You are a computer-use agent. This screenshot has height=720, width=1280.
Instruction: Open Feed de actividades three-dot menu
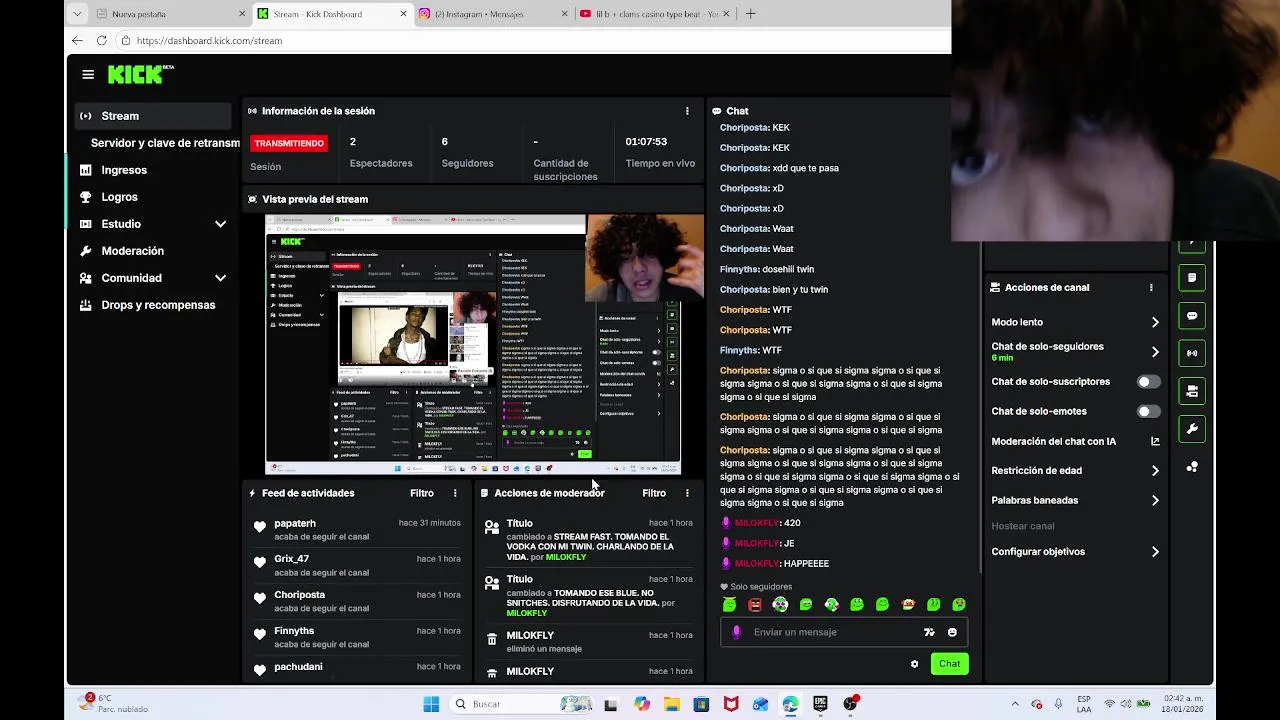click(x=455, y=493)
